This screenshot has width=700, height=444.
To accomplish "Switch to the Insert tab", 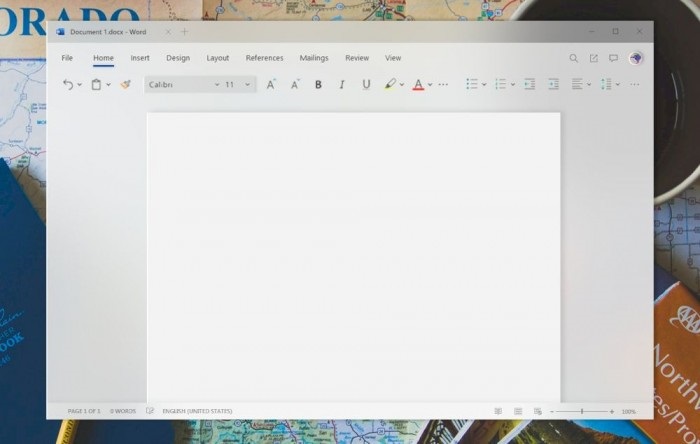I will (x=140, y=58).
